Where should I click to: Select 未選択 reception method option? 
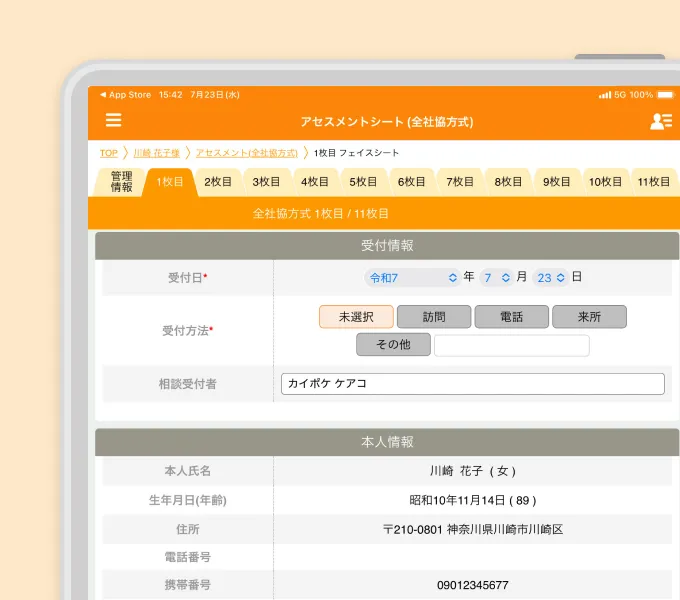(356, 317)
